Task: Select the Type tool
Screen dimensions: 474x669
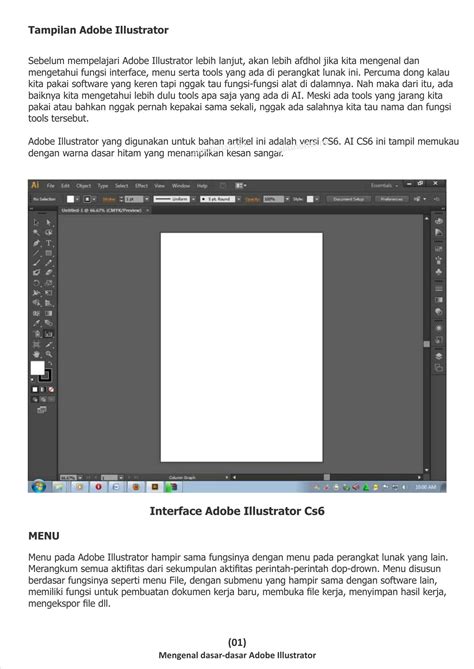Action: click(49, 243)
